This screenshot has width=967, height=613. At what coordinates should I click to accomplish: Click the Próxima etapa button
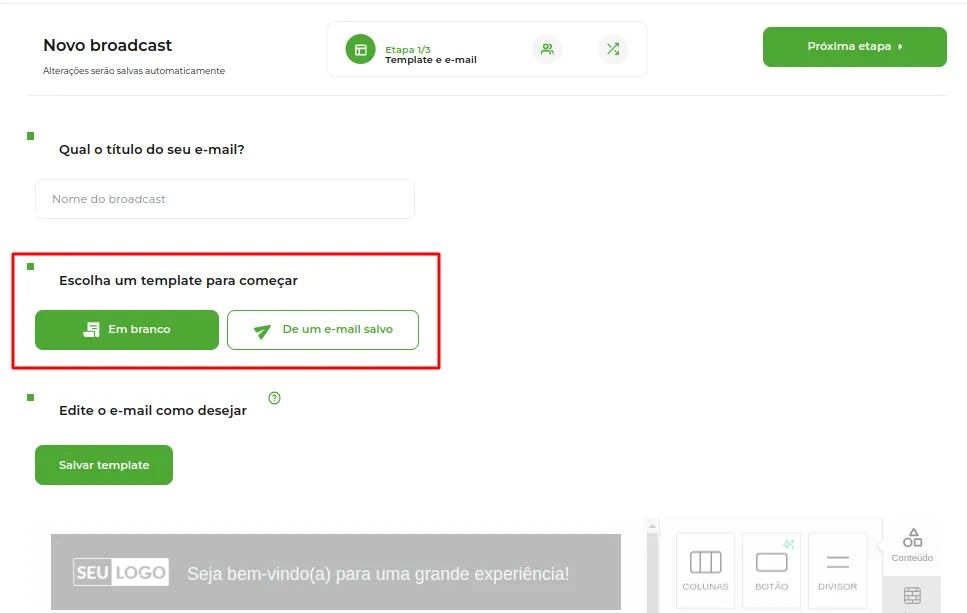(854, 47)
